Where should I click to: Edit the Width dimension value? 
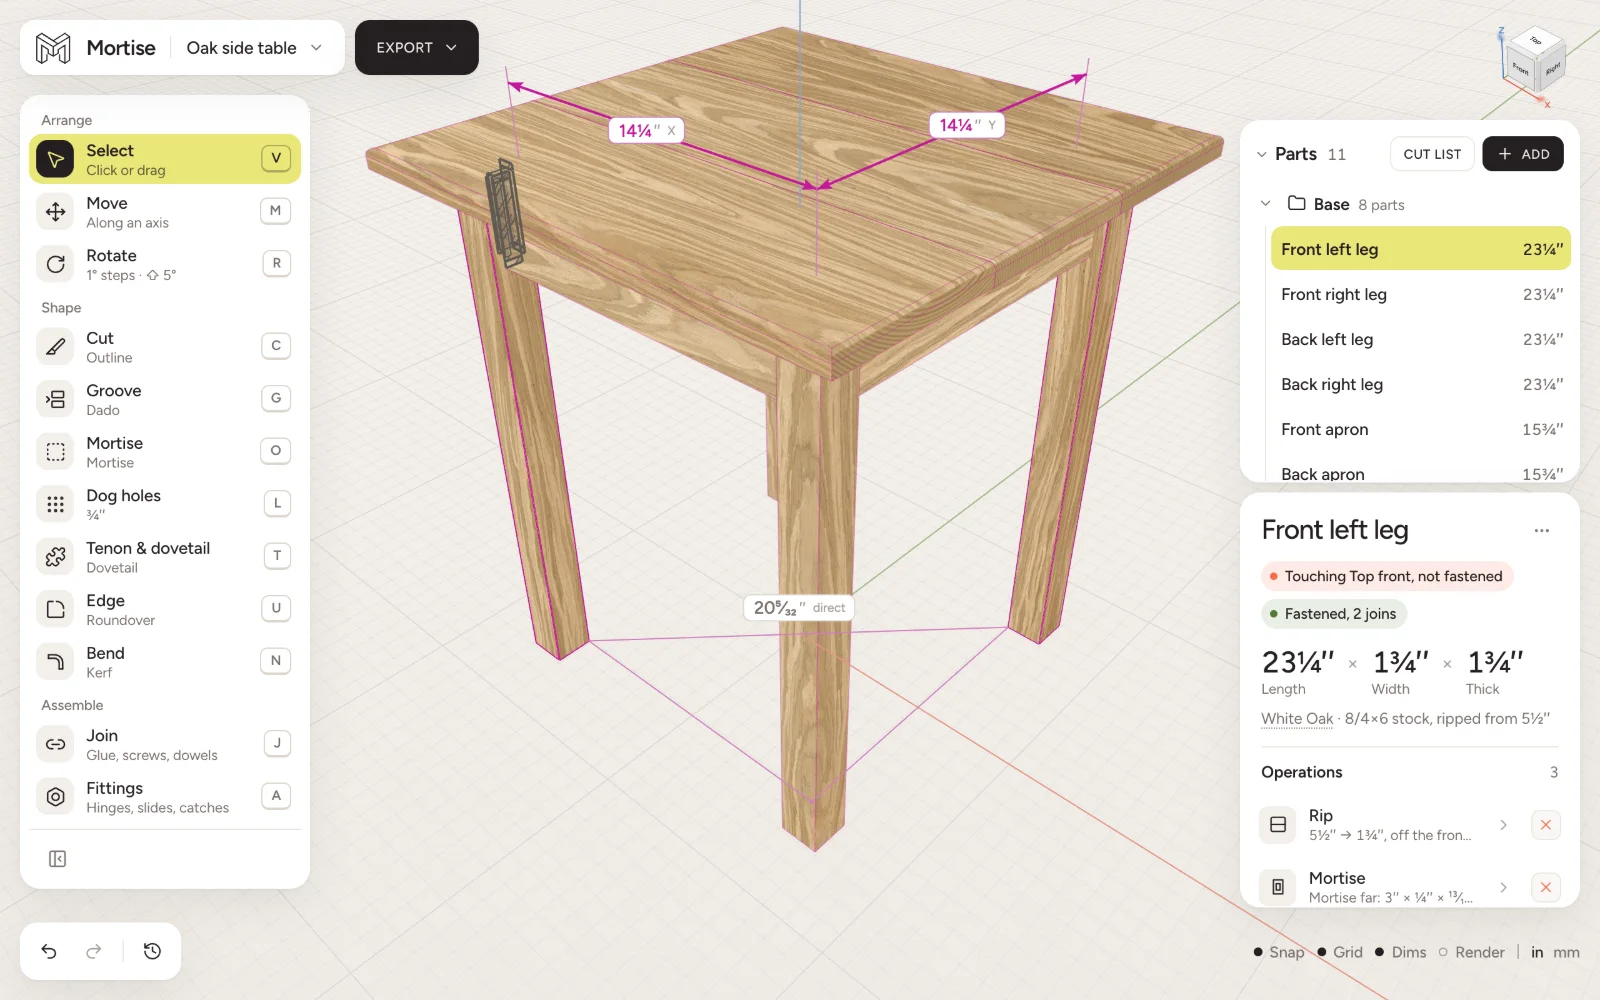click(x=1401, y=662)
